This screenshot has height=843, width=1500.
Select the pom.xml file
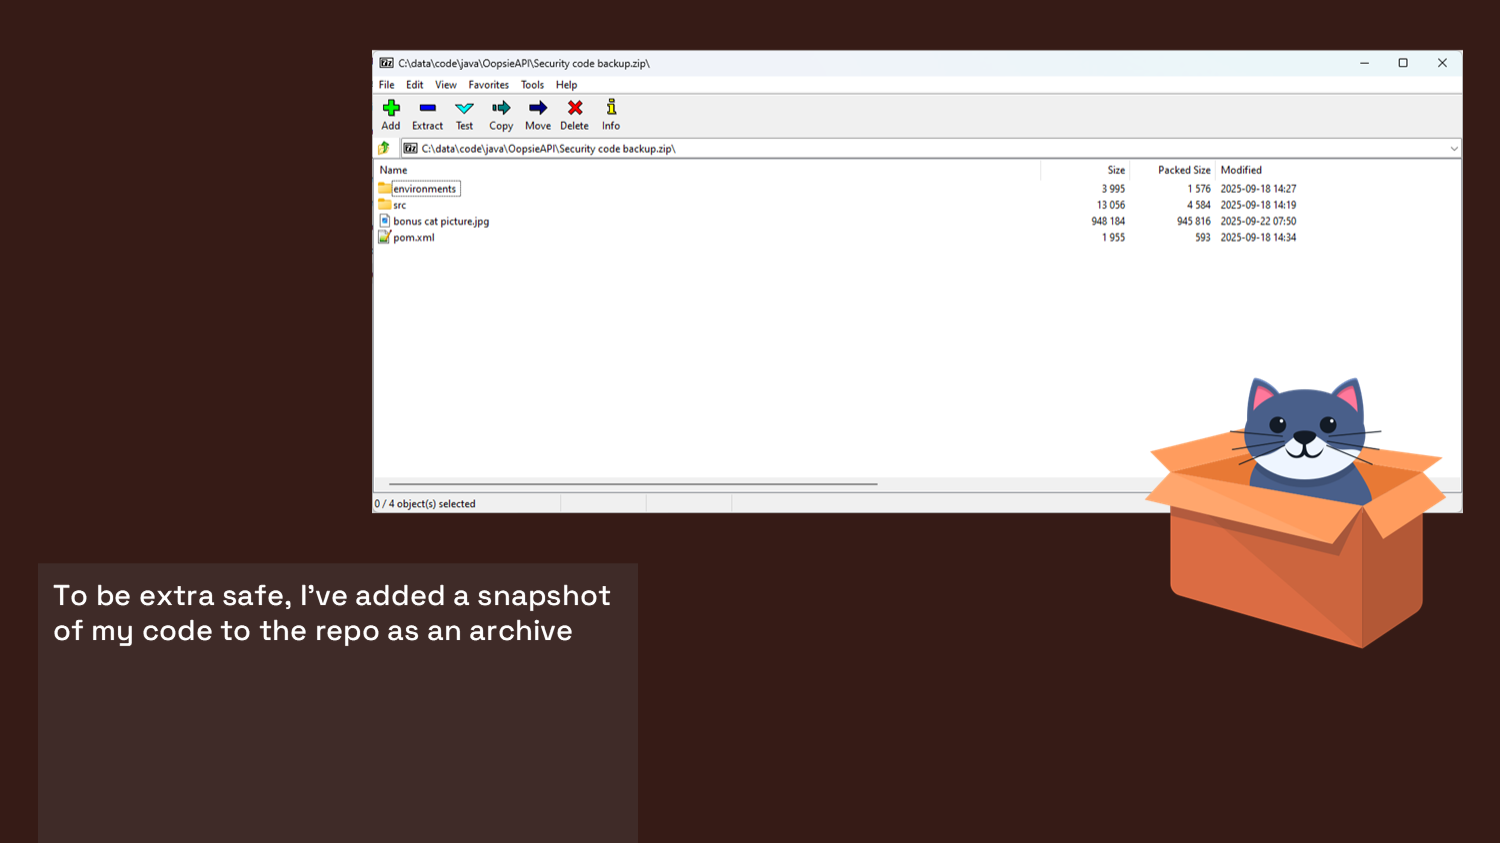click(x=413, y=238)
